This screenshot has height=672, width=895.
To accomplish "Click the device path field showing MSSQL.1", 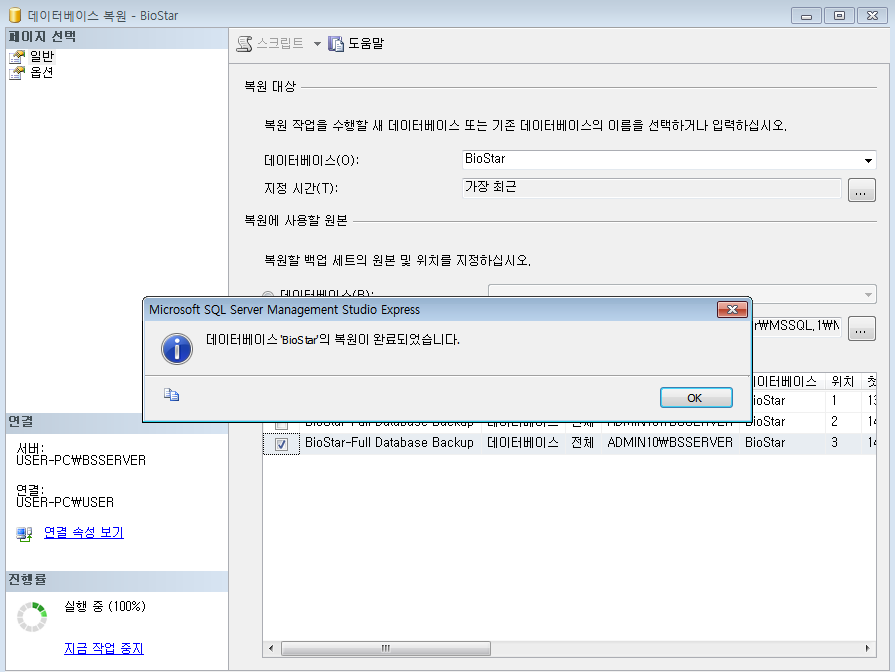I will pyautogui.click(x=796, y=325).
